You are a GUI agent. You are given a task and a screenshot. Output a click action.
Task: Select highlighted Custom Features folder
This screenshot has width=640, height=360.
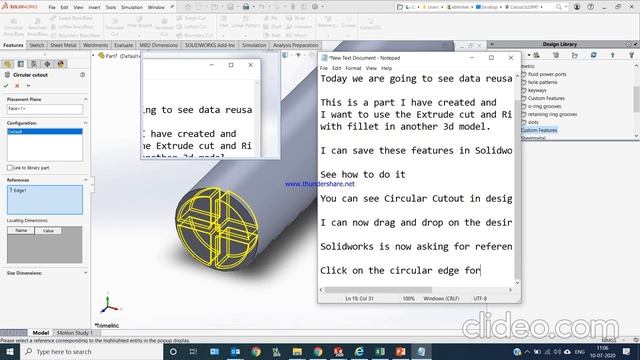(x=539, y=130)
